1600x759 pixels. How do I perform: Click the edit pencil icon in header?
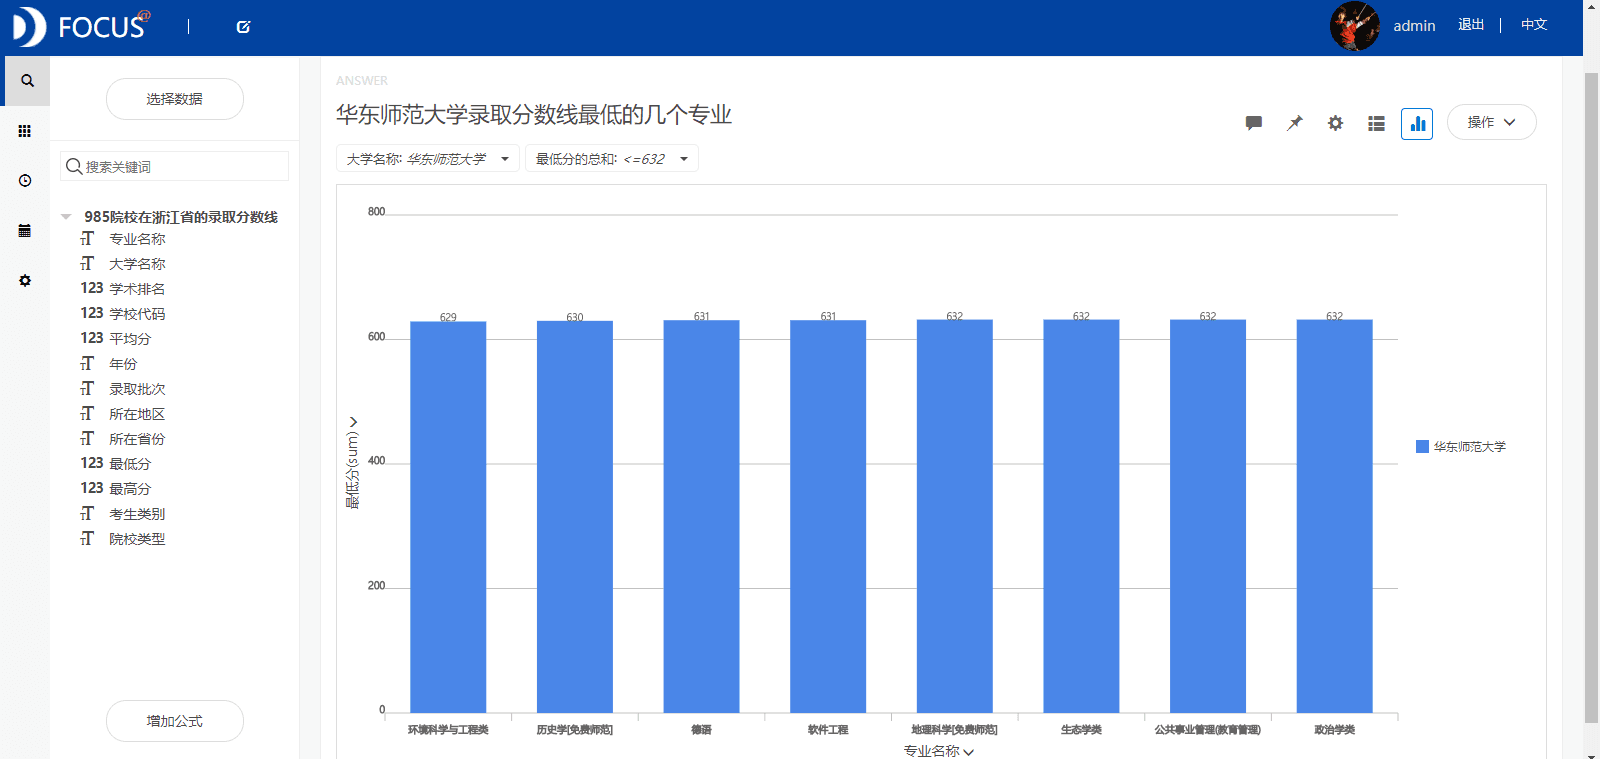(243, 27)
